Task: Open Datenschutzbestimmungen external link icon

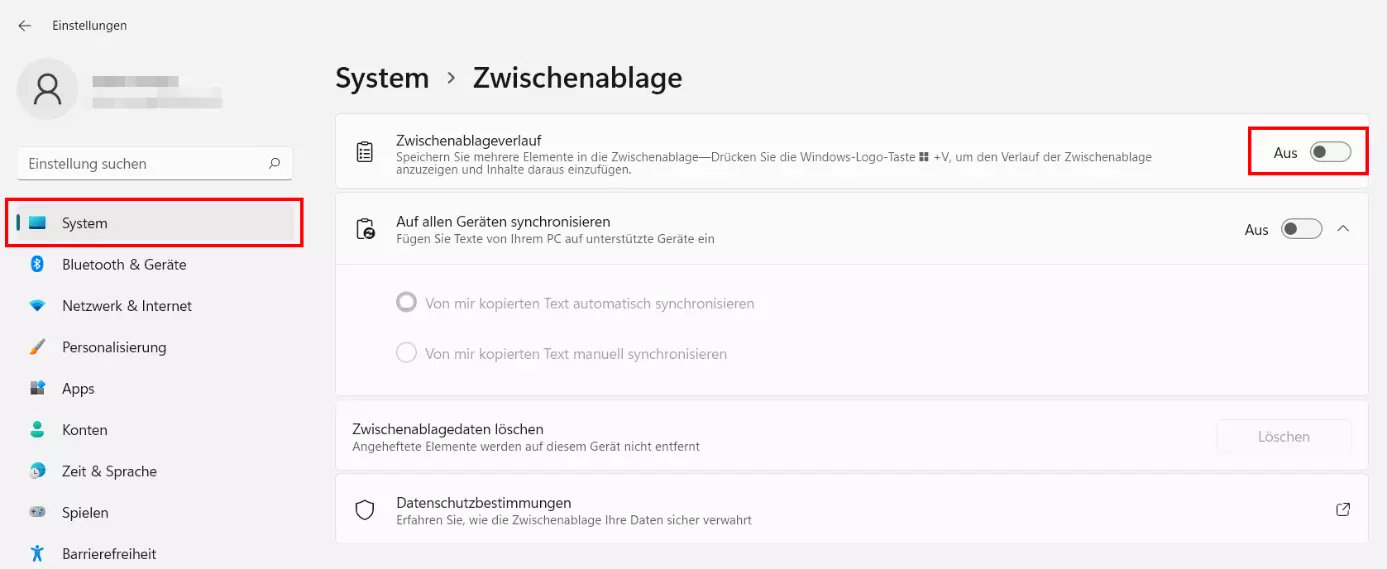Action: coord(1343,510)
